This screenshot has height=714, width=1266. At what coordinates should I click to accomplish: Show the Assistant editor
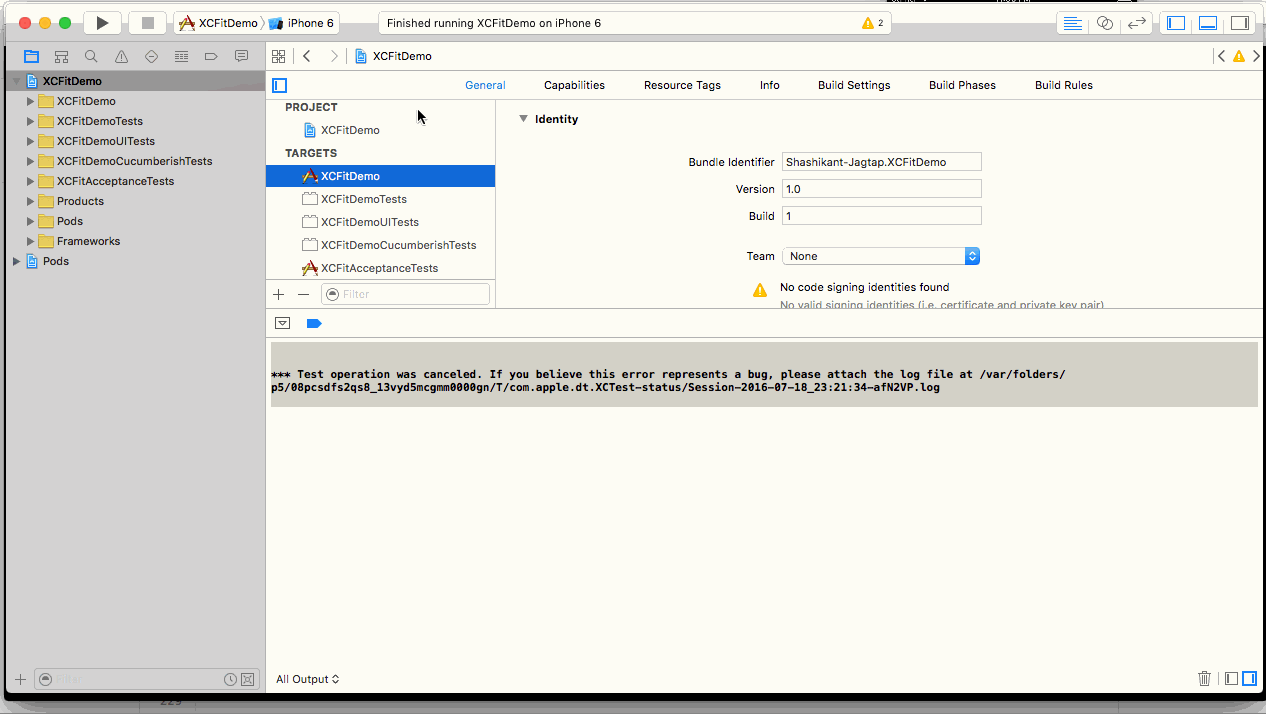[x=1104, y=23]
